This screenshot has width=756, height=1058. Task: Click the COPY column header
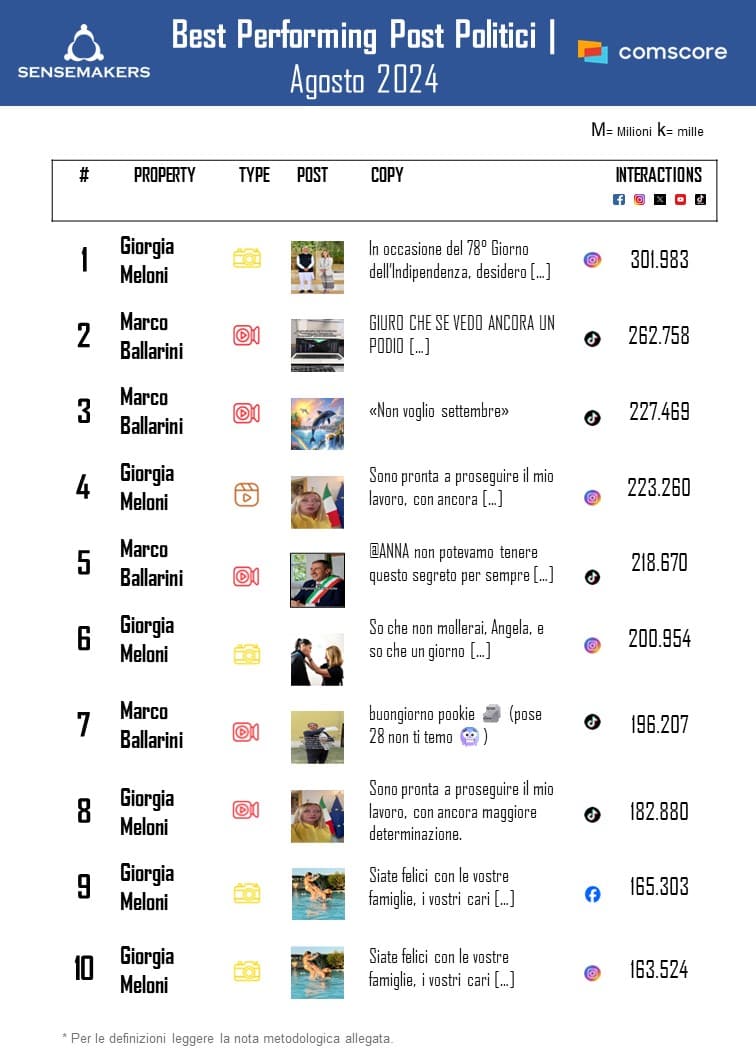click(x=387, y=175)
